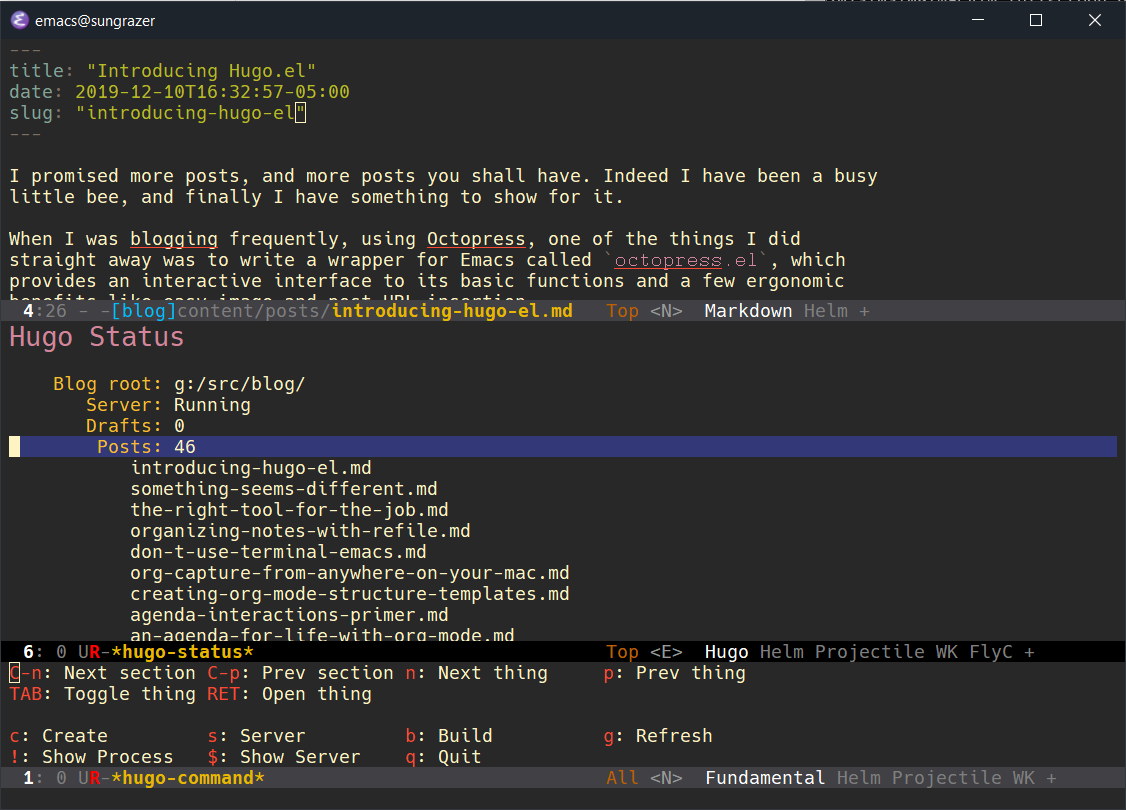Screen dimensions: 1126x810
Task: Select the-right-tool-for-the-job.md entry
Action: point(289,510)
